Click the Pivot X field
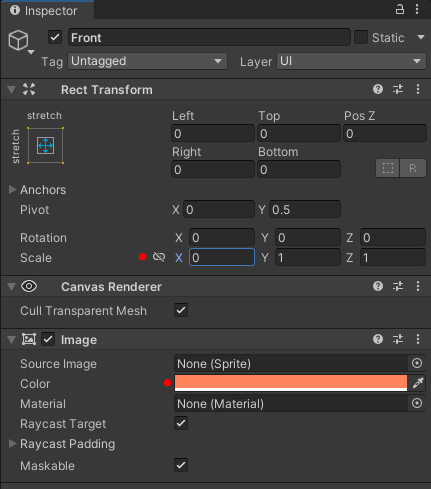The width and height of the screenshot is (431, 489). [219, 209]
